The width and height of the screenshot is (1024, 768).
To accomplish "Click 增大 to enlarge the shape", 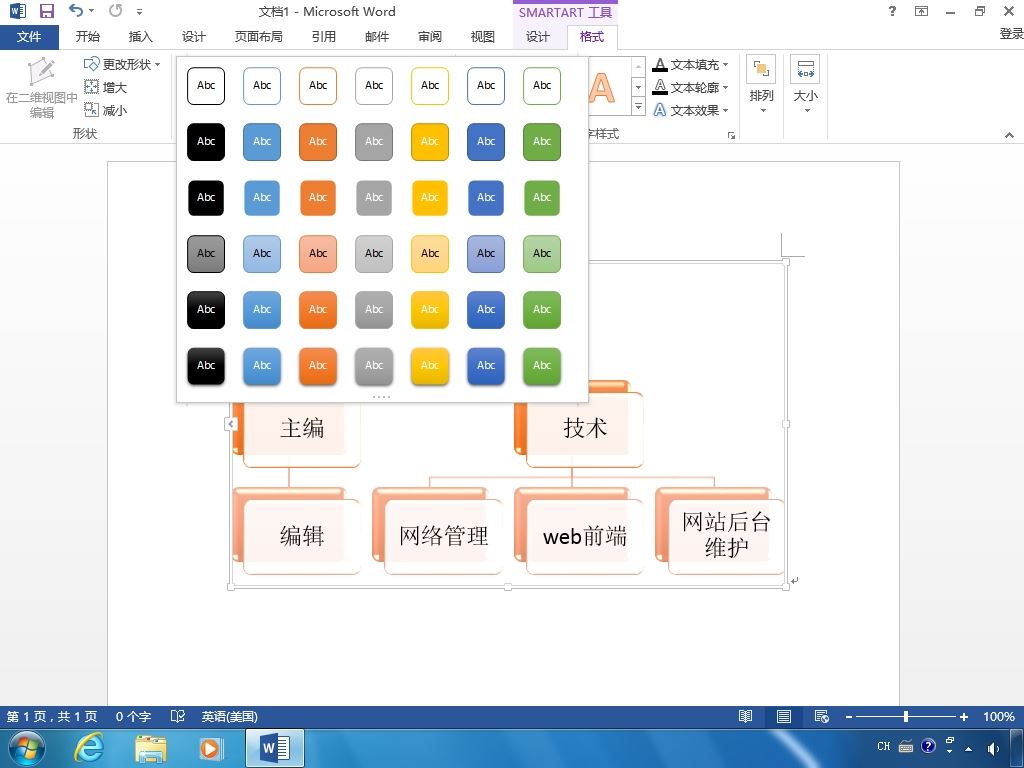I will coord(106,87).
